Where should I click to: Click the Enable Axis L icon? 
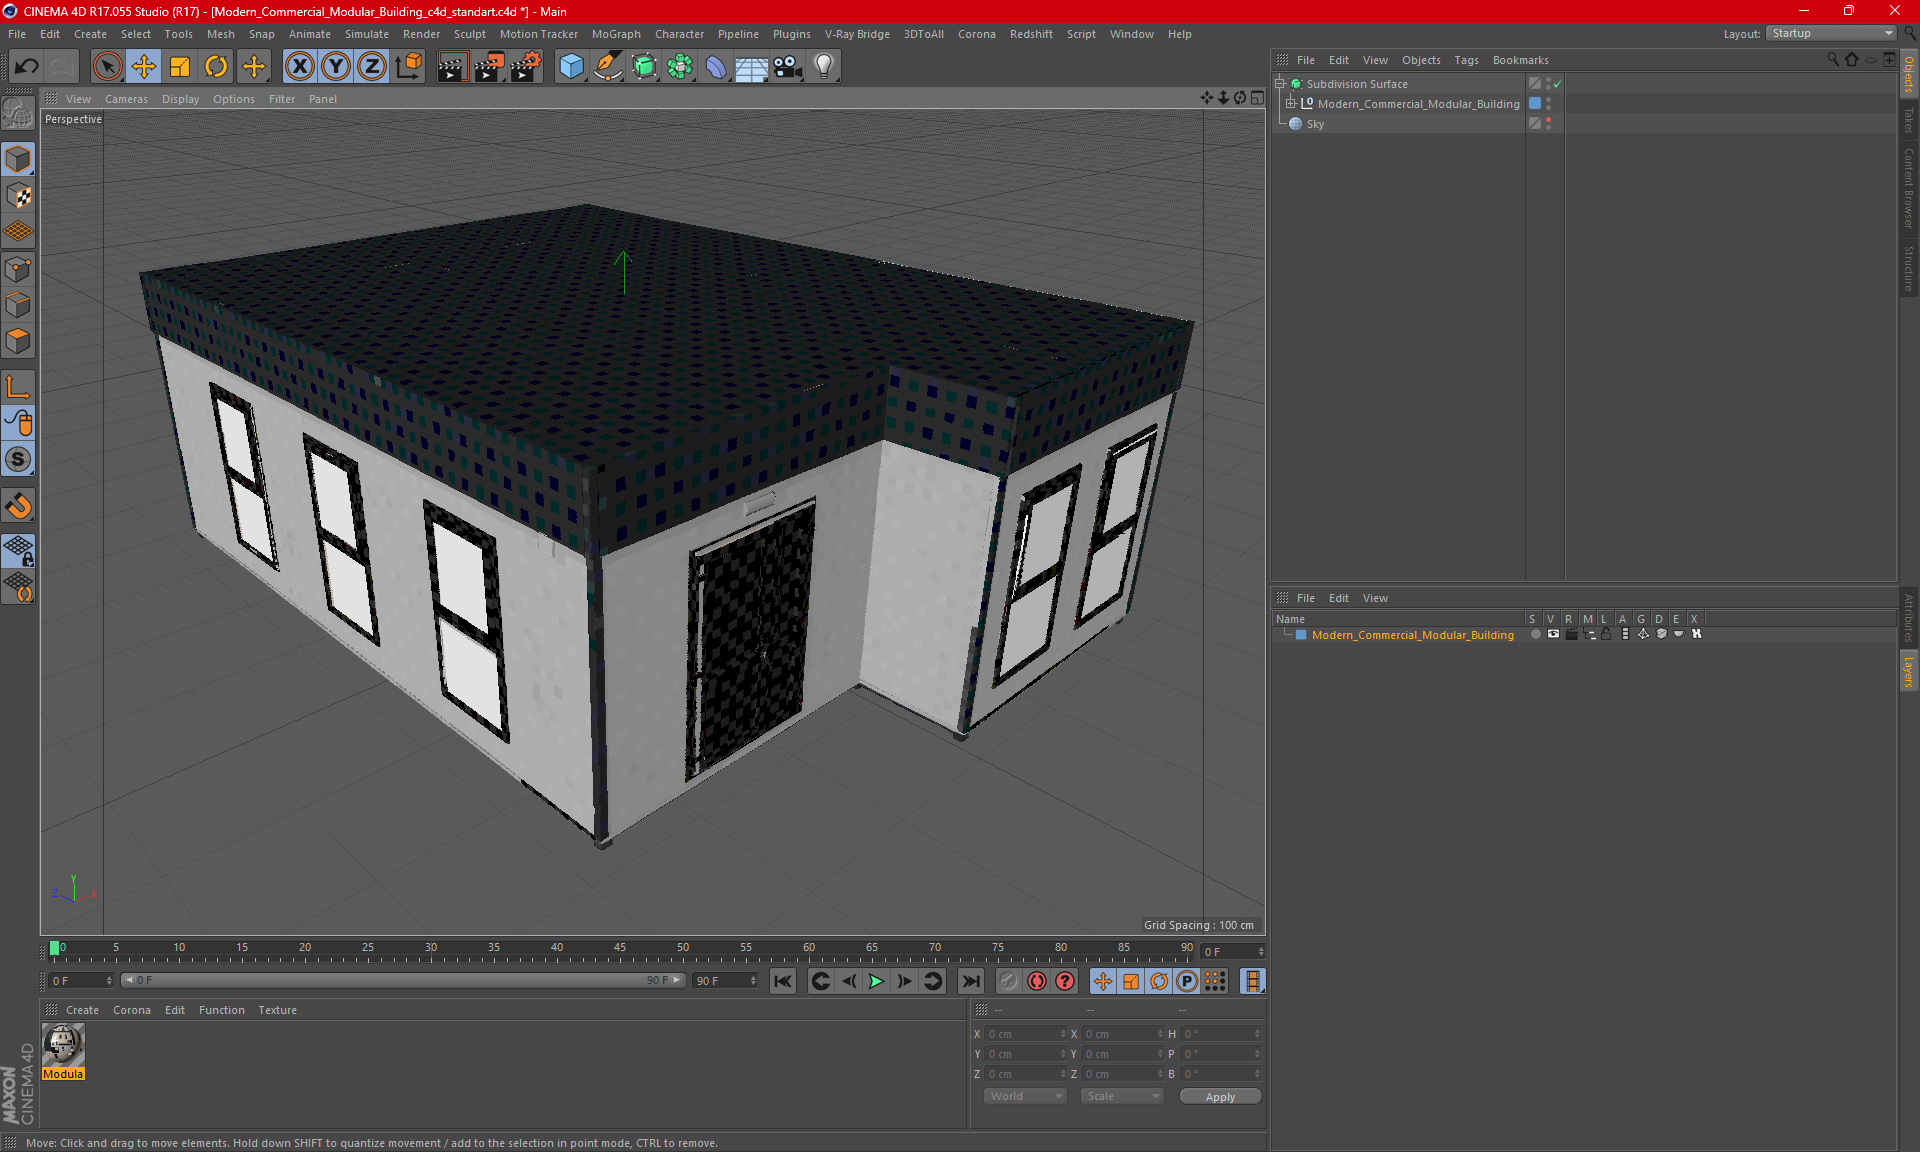coord(18,387)
